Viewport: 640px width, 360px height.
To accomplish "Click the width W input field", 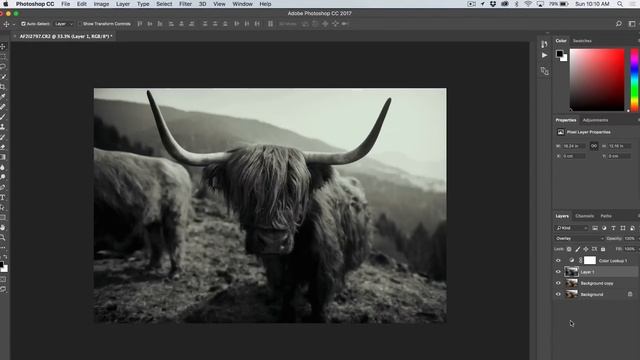I will coord(573,146).
